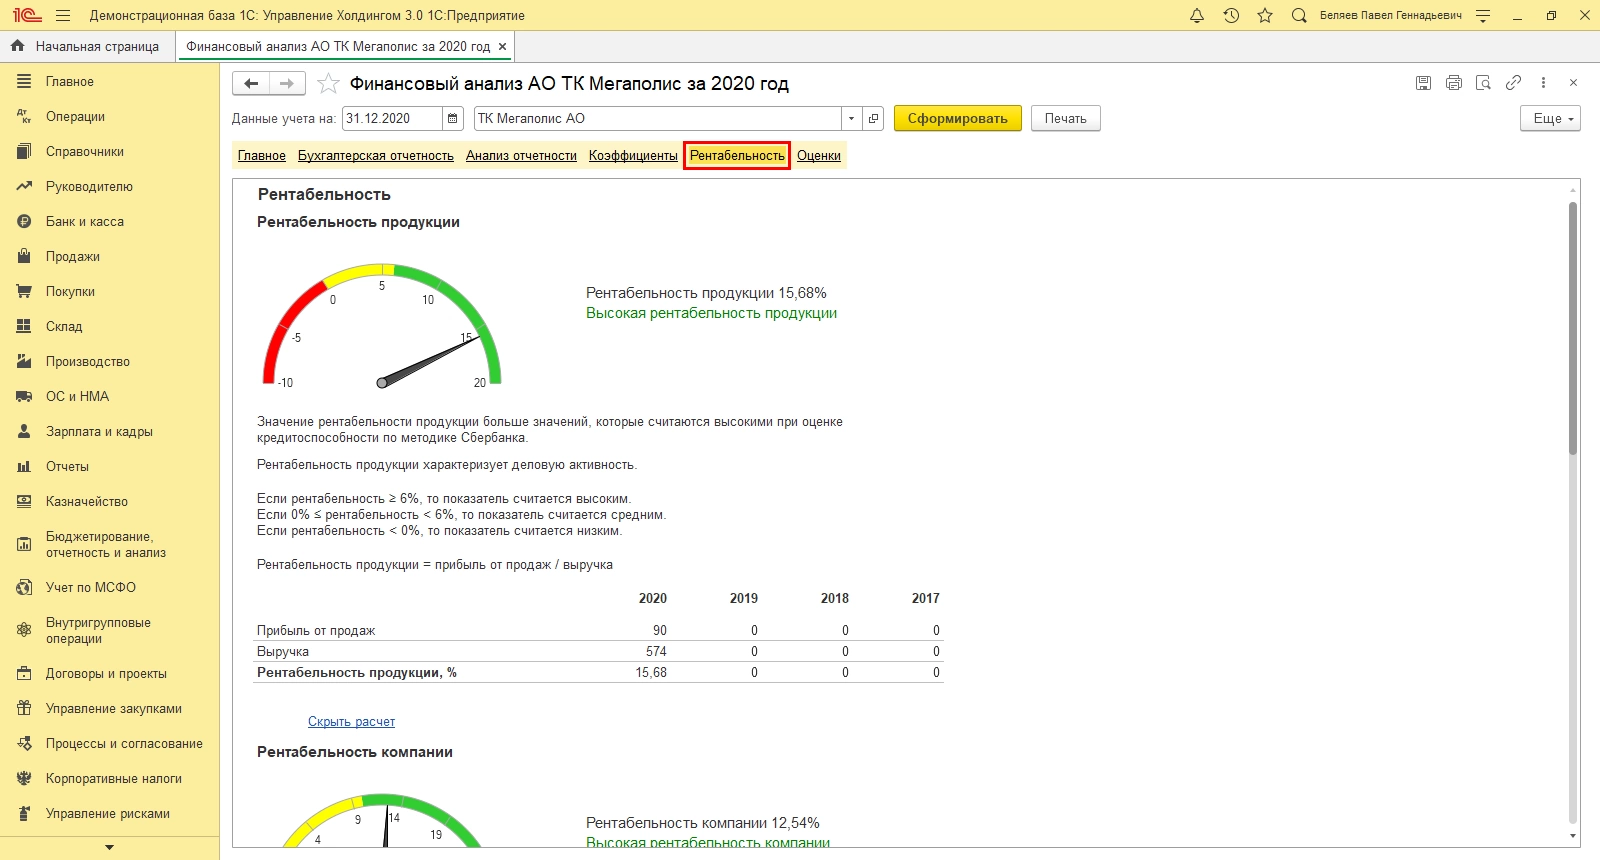Open print preview icon
This screenshot has height=860, width=1600.
(1484, 83)
